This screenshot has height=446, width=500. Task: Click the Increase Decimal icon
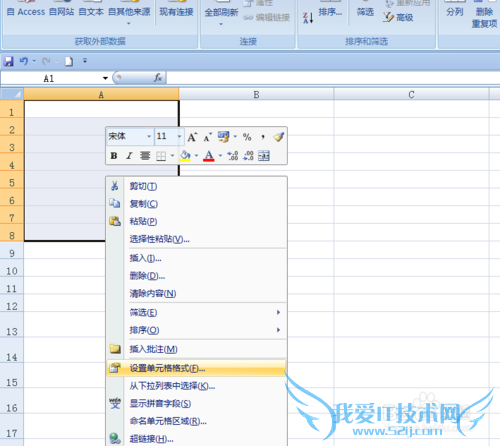pyautogui.click(x=232, y=156)
